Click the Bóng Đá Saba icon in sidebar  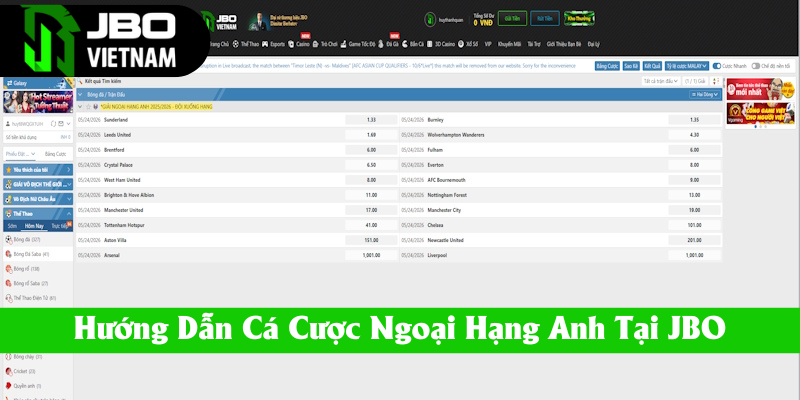tap(9, 254)
